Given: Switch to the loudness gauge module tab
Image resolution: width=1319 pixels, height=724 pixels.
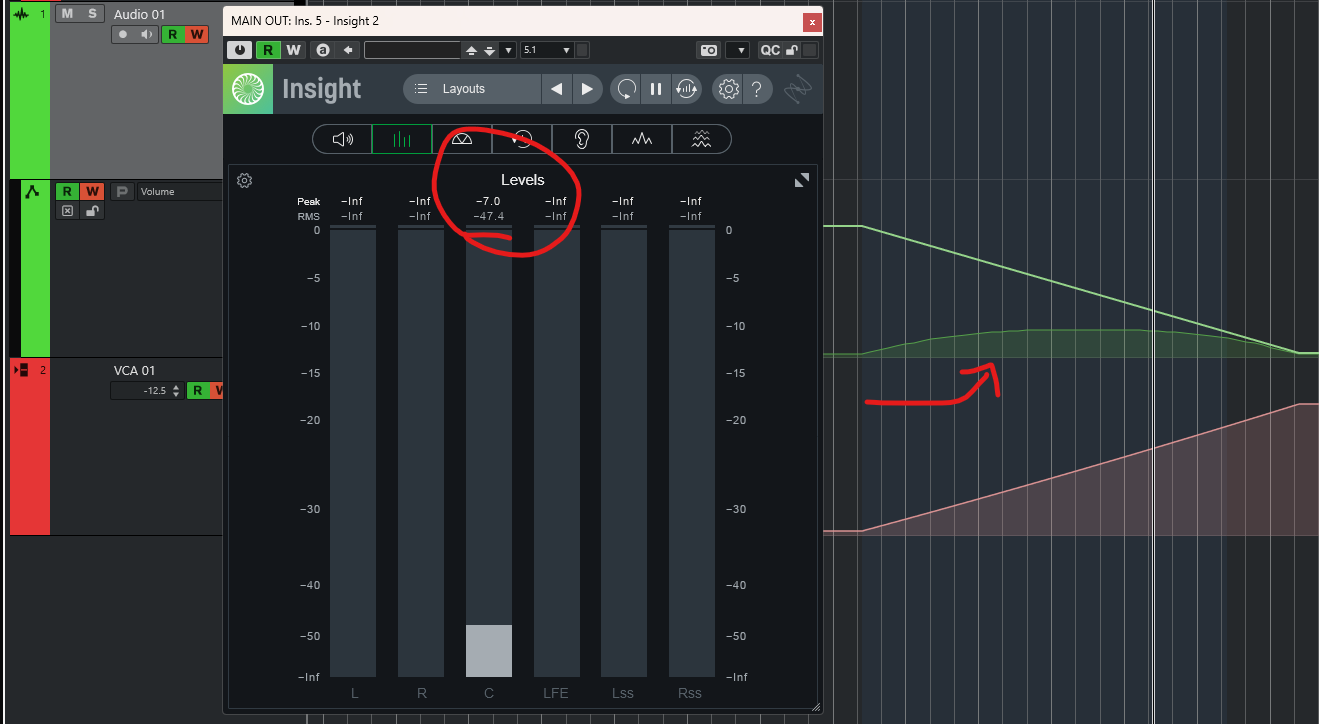Looking at the screenshot, I should 462,139.
